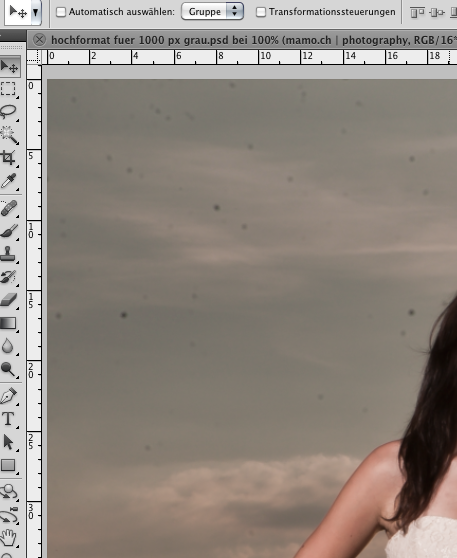Image resolution: width=457 pixels, height=558 pixels.
Task: Select the Crop tool
Action: (x=9, y=158)
